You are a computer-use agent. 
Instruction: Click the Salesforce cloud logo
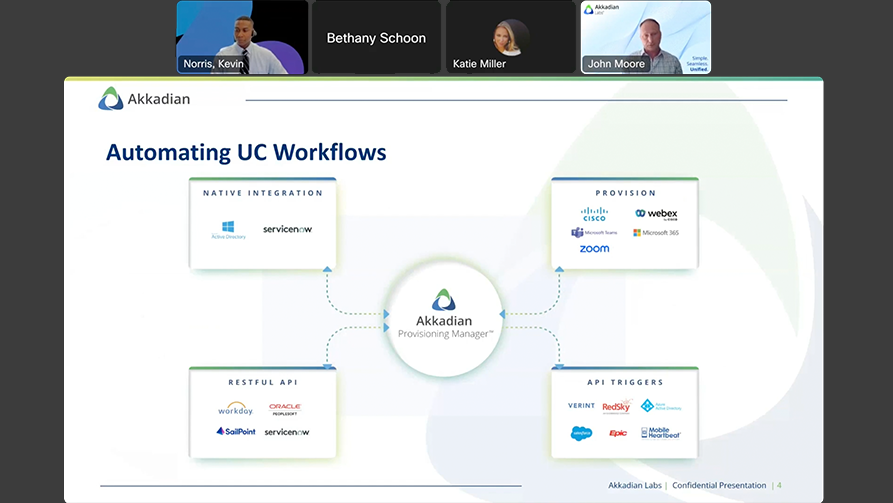(x=581, y=434)
